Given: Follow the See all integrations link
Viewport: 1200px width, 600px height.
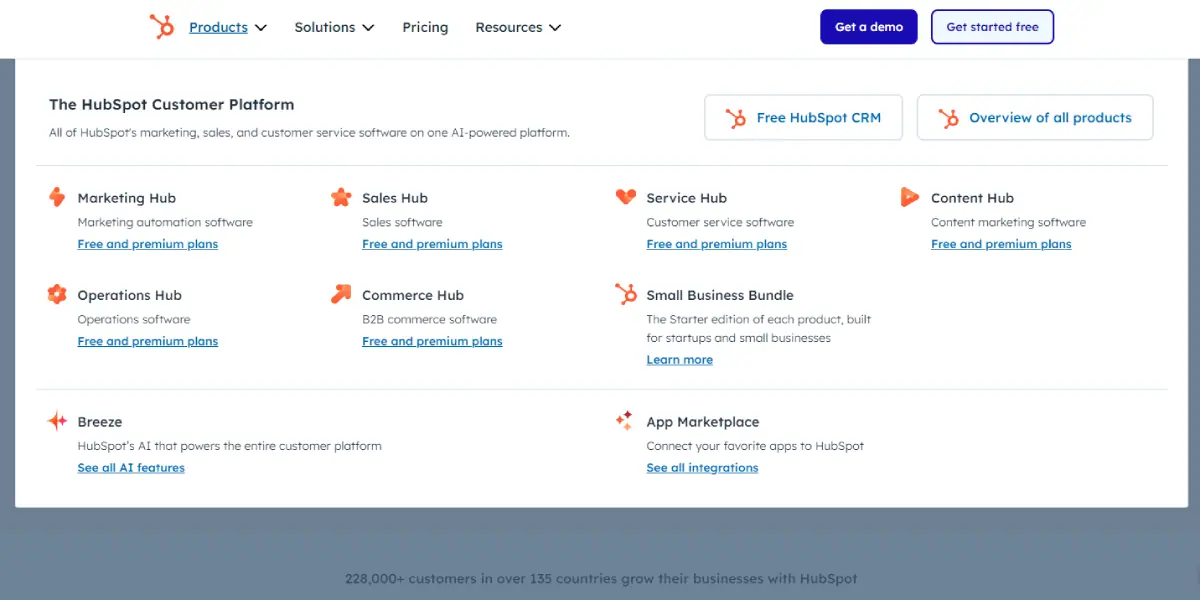Looking at the screenshot, I should (x=702, y=468).
